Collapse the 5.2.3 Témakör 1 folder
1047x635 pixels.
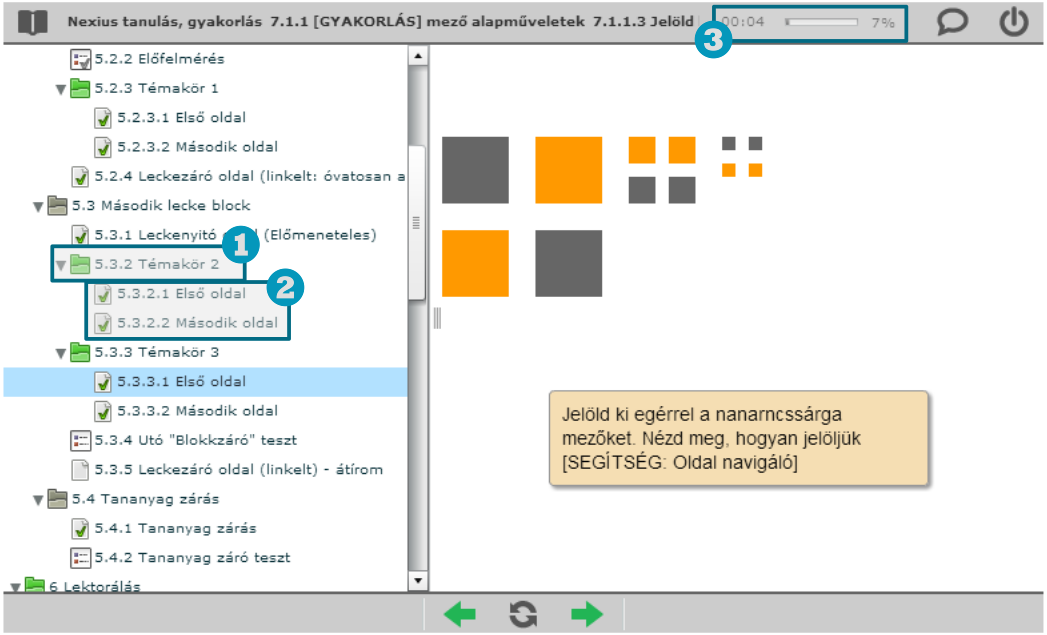pos(61,89)
